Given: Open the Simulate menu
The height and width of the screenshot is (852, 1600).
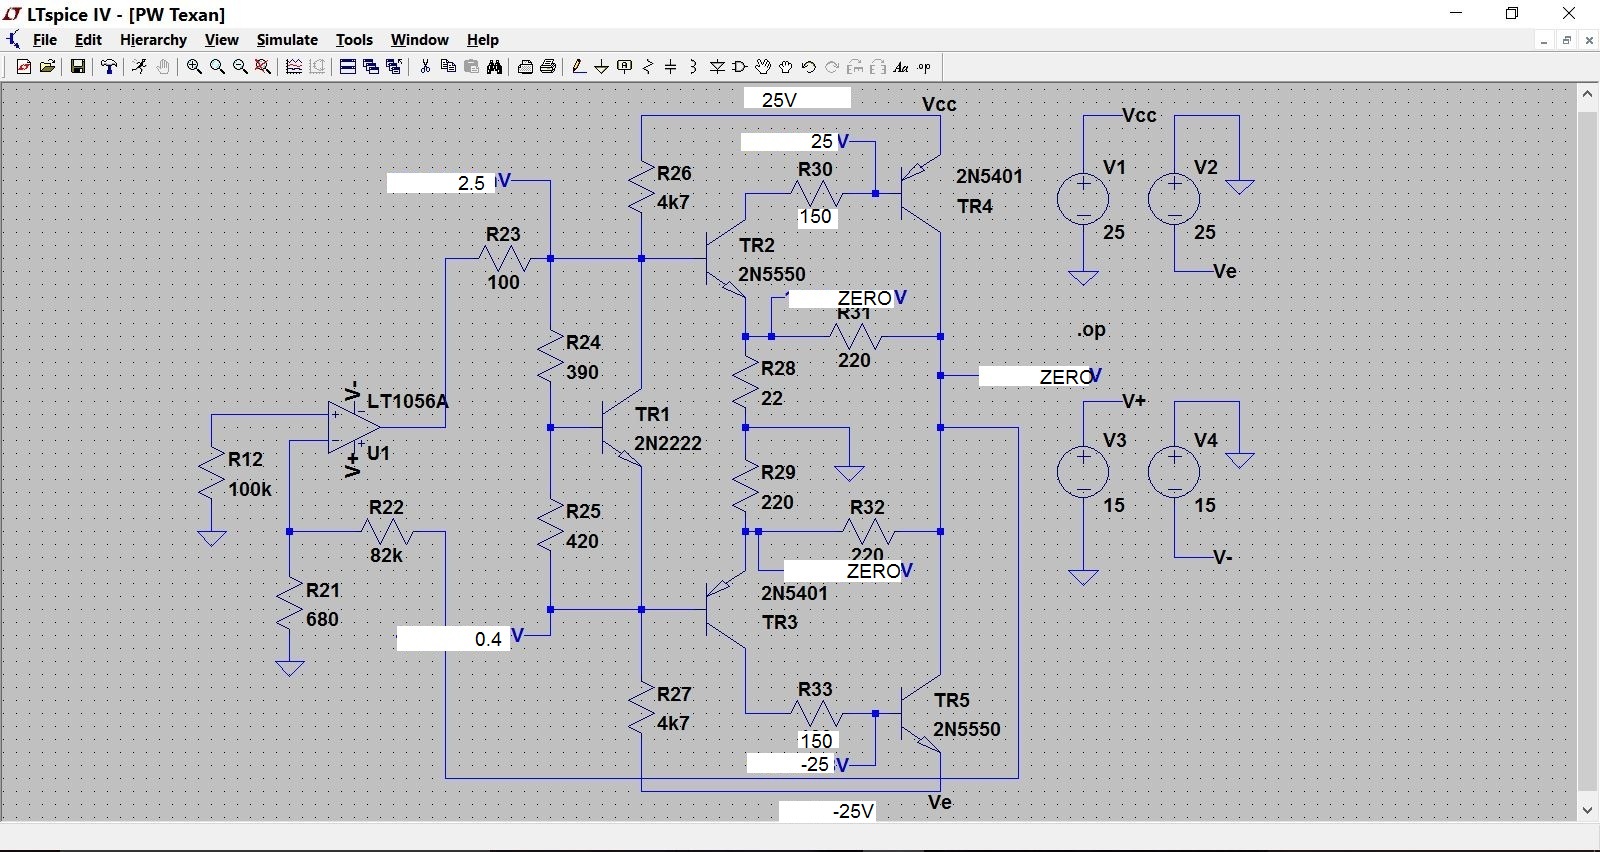Looking at the screenshot, I should (x=287, y=40).
